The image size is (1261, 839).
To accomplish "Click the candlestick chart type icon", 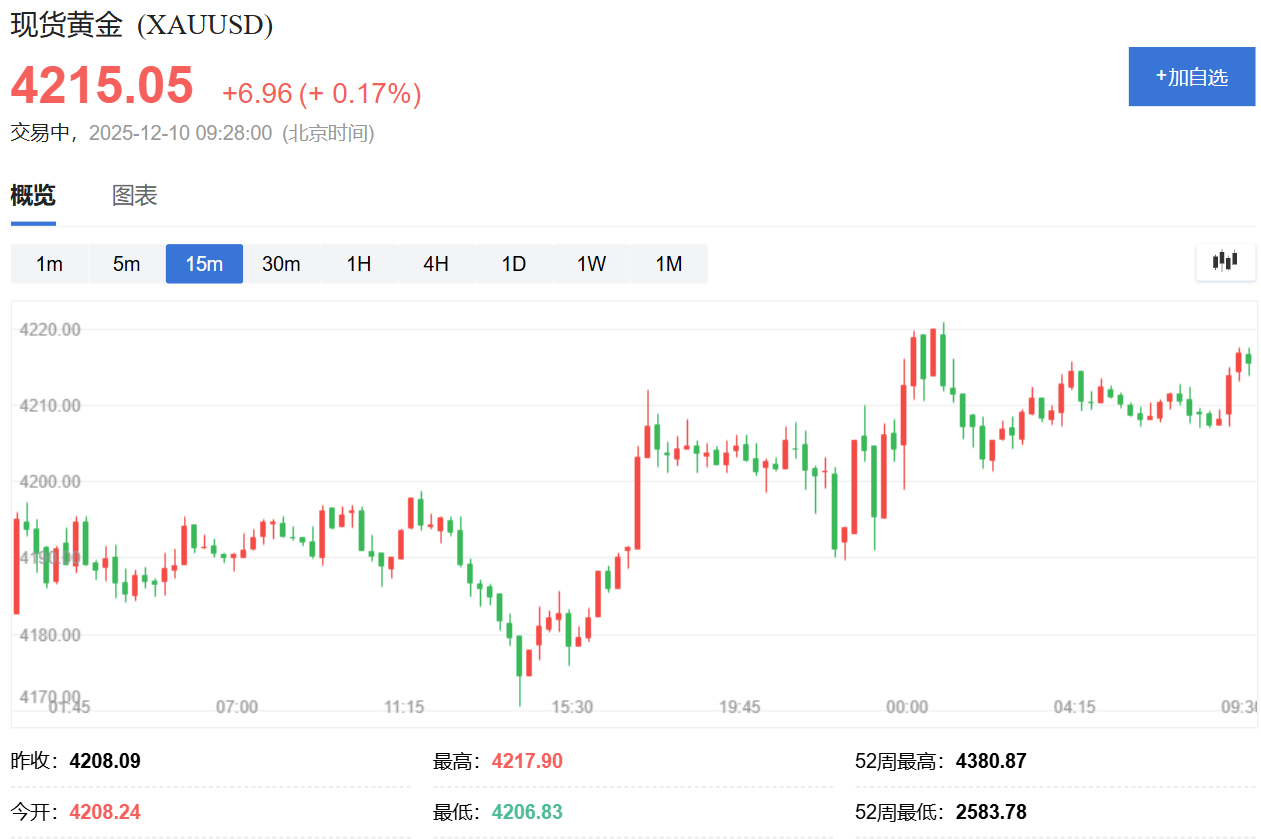I will (1225, 262).
